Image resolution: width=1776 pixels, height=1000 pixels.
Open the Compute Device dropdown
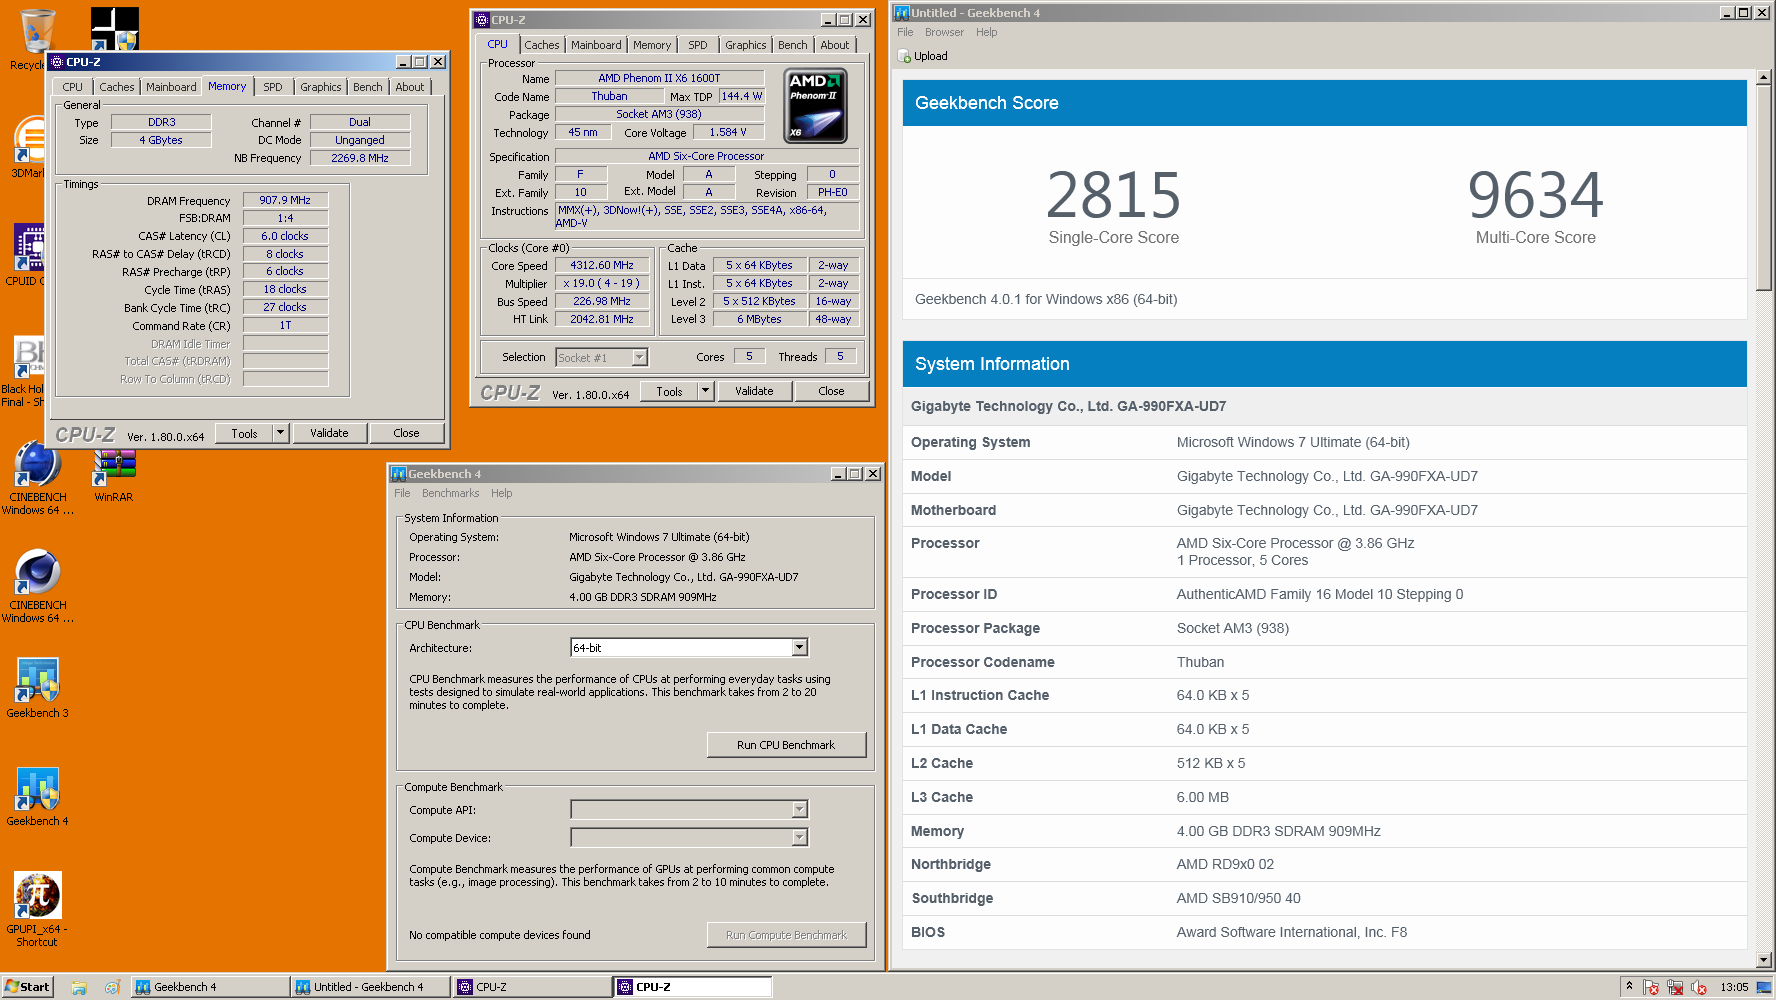(689, 838)
